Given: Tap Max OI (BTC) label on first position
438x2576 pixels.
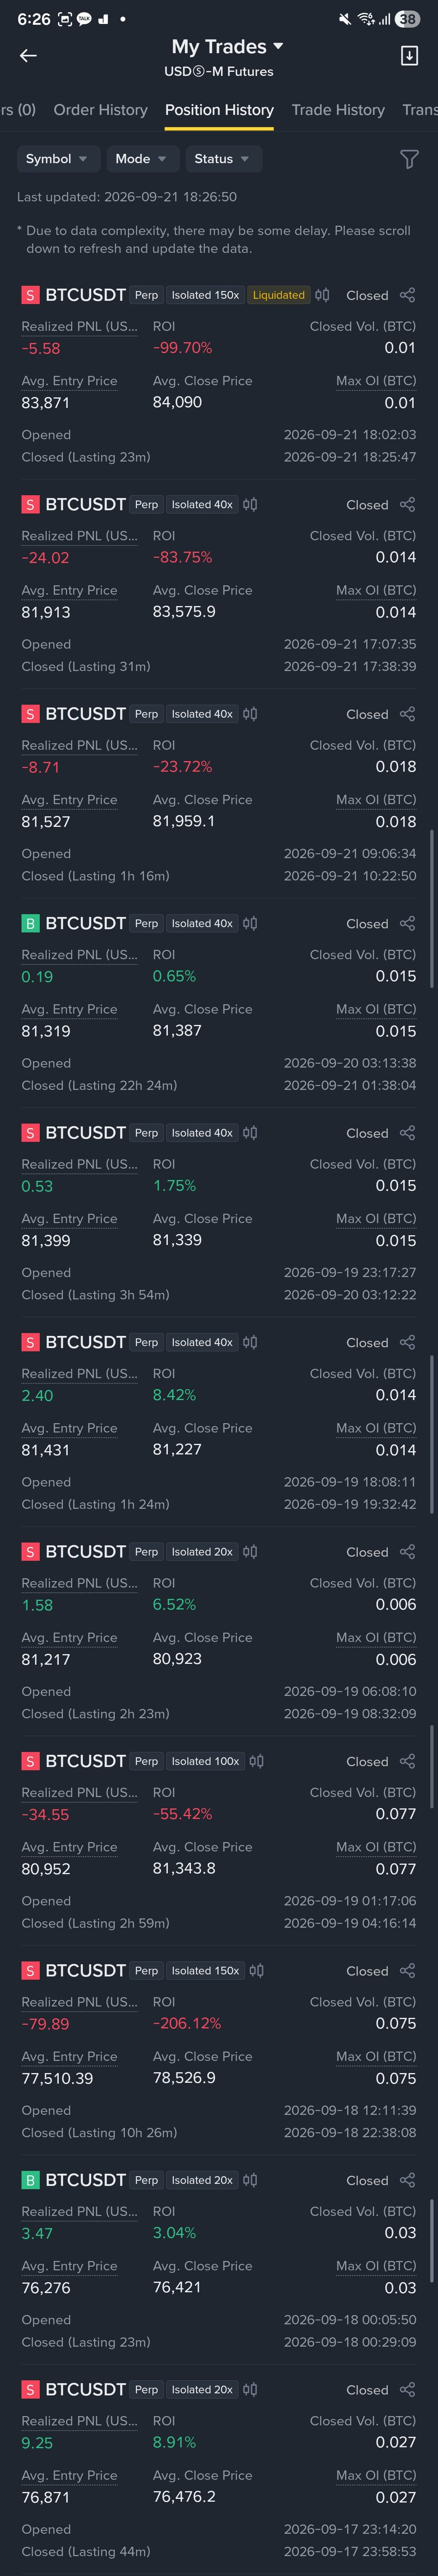Looking at the screenshot, I should pos(376,381).
